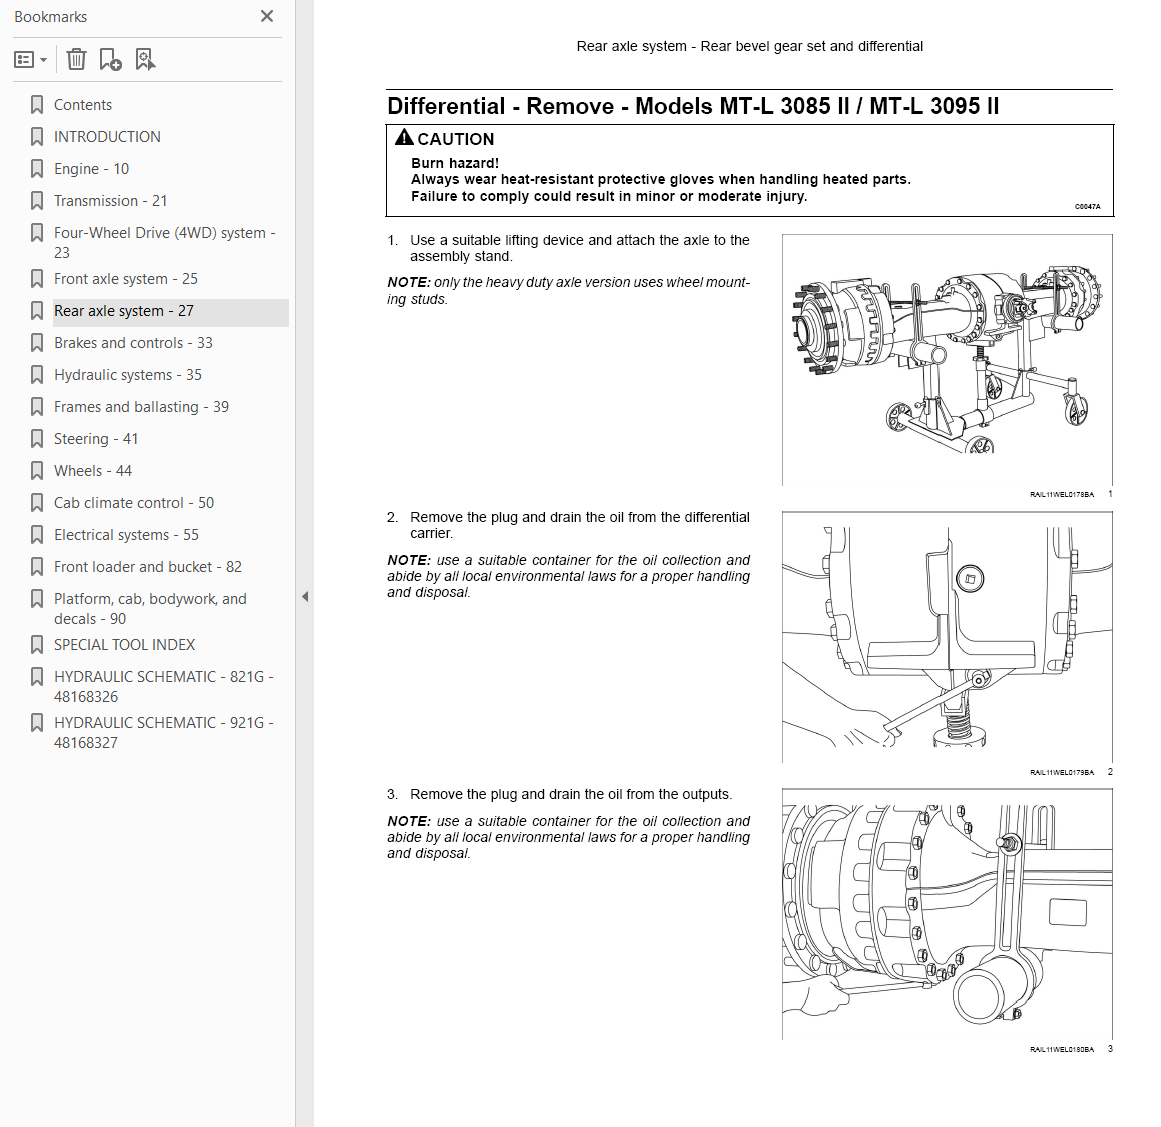Click the bookmark icon beside SPECIAL TOOL INDEX
This screenshot has height=1127, width=1161.
(x=36, y=645)
